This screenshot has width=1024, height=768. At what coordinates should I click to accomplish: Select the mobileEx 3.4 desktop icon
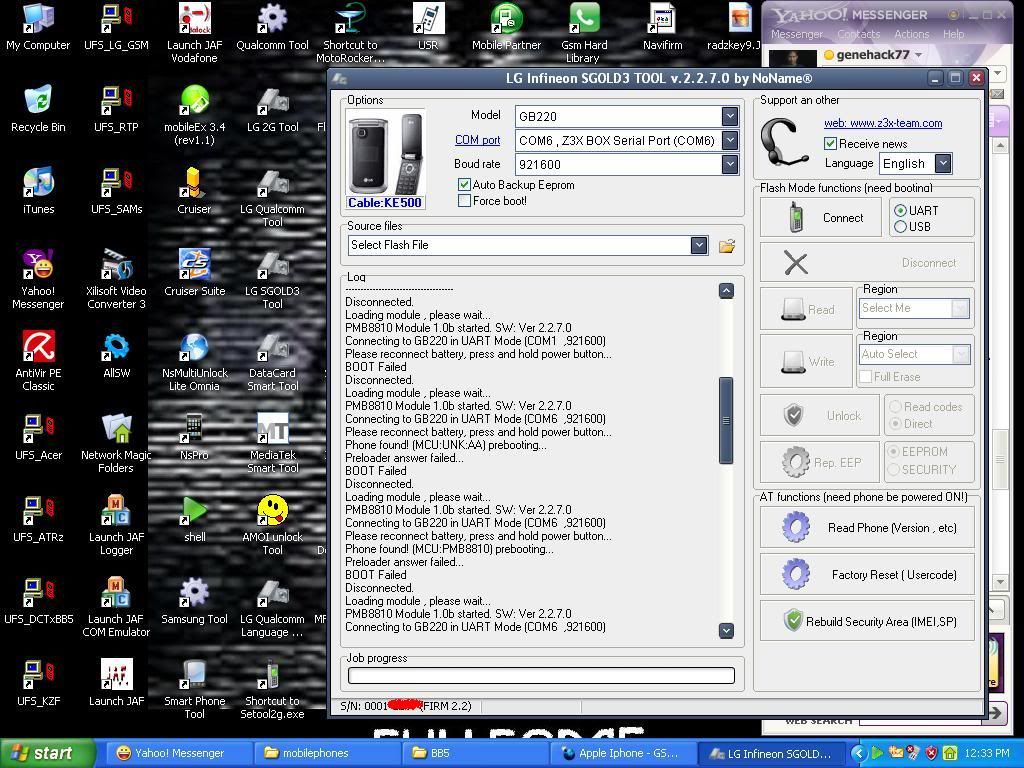click(x=194, y=115)
